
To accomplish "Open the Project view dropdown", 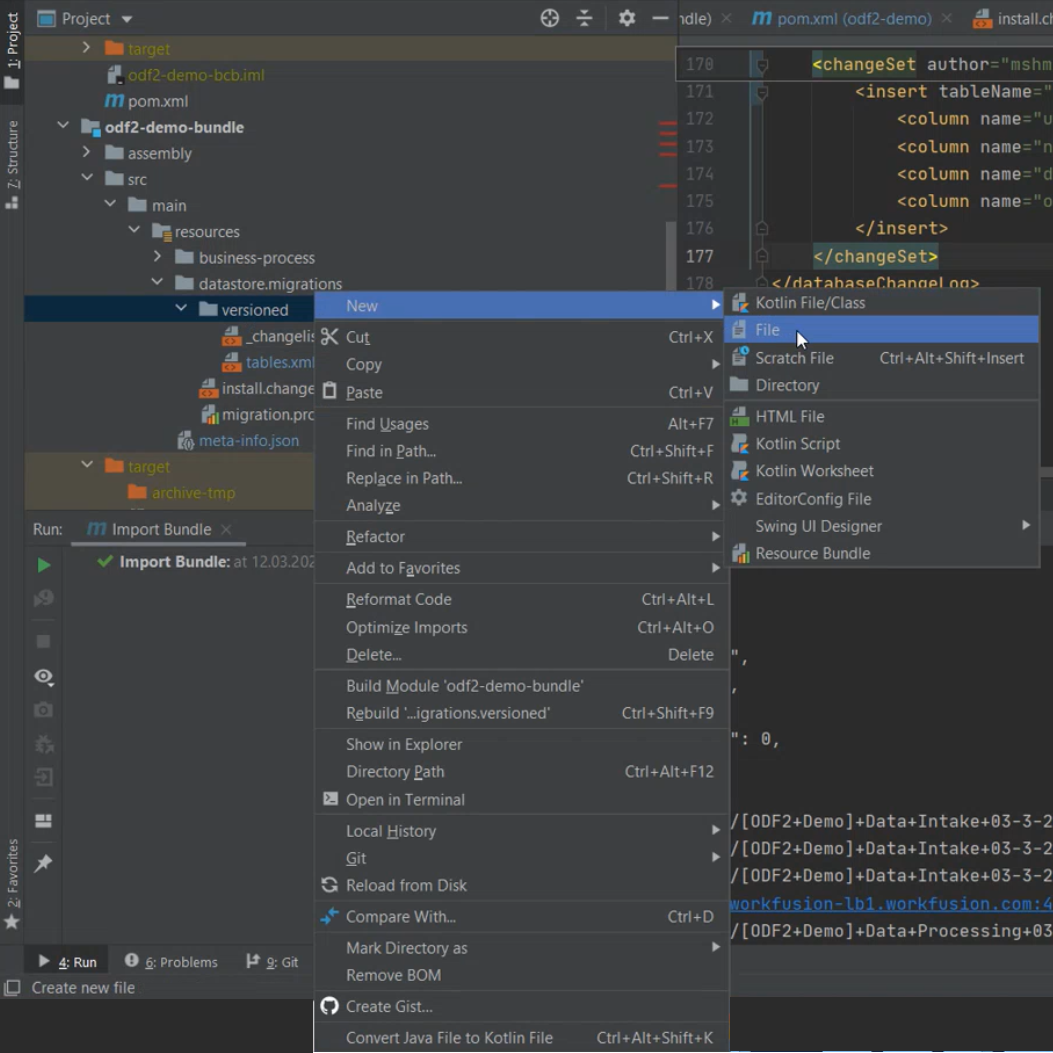I will point(127,19).
